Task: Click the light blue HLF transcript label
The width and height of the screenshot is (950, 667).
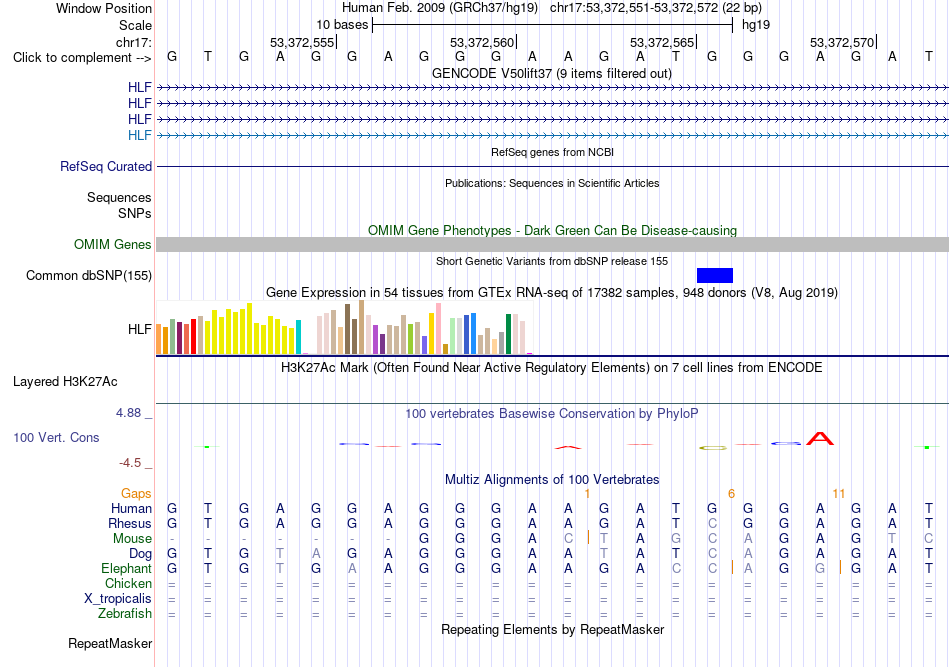Action: (139, 135)
